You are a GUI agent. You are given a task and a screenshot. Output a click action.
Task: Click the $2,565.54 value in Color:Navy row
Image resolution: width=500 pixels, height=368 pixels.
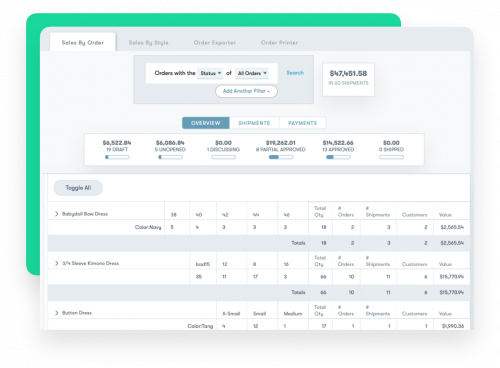pos(452,227)
